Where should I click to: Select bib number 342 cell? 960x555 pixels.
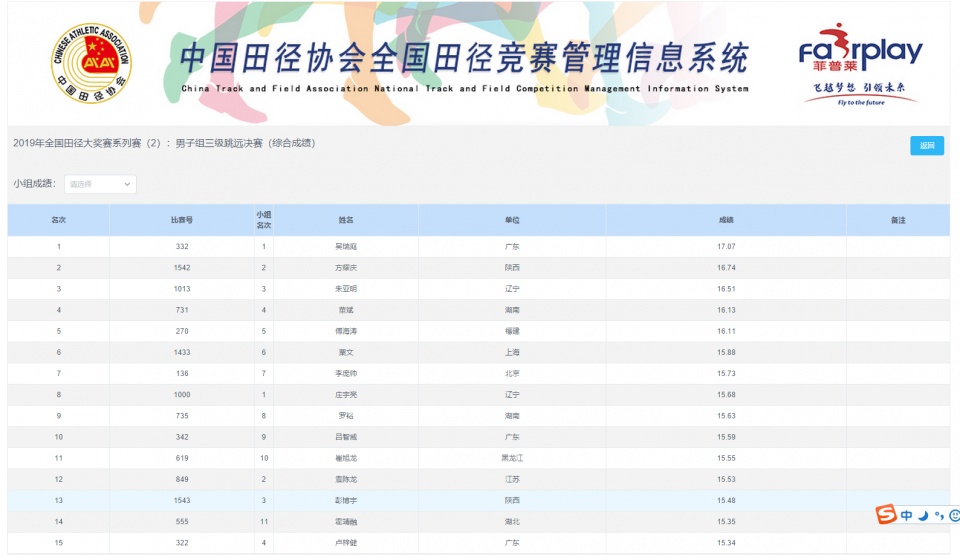[x=182, y=437]
